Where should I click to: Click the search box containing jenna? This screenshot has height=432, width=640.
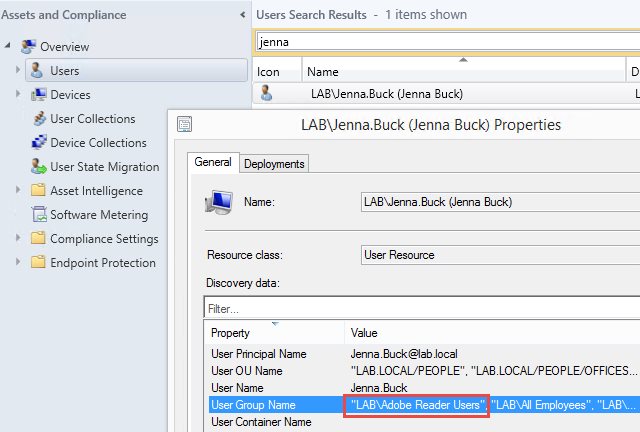pyautogui.click(x=448, y=42)
